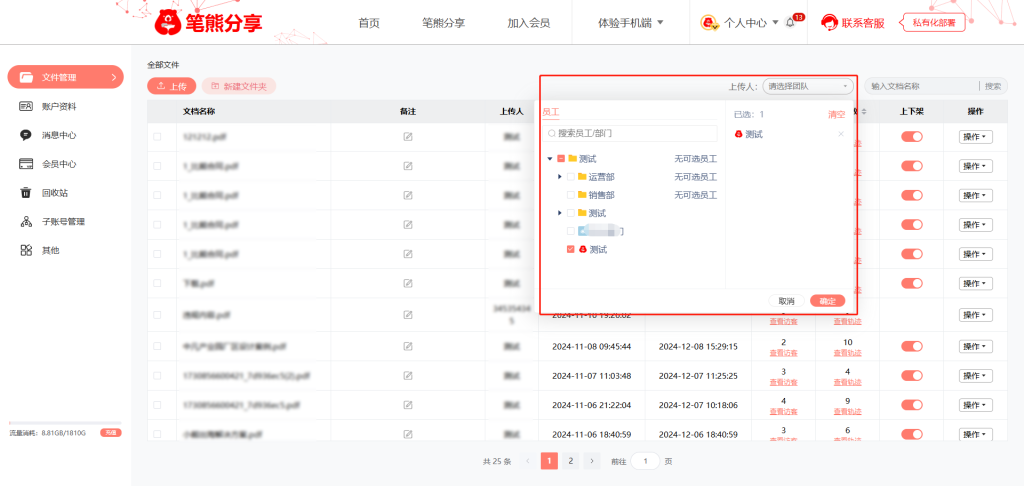Toggle 上下架 switch in 2024-11-08 09:45:44 row
1024x486 pixels.
[x=912, y=346]
